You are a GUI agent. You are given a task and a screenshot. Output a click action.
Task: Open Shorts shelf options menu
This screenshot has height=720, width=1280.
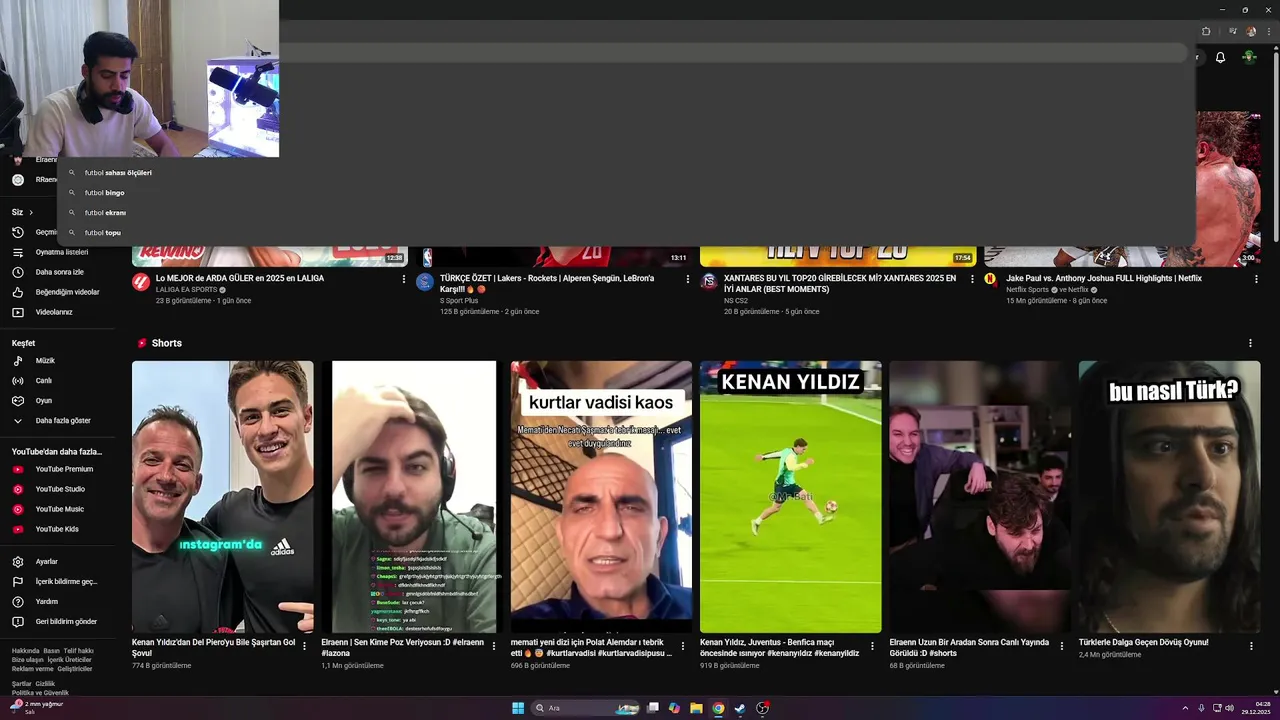click(x=1250, y=343)
